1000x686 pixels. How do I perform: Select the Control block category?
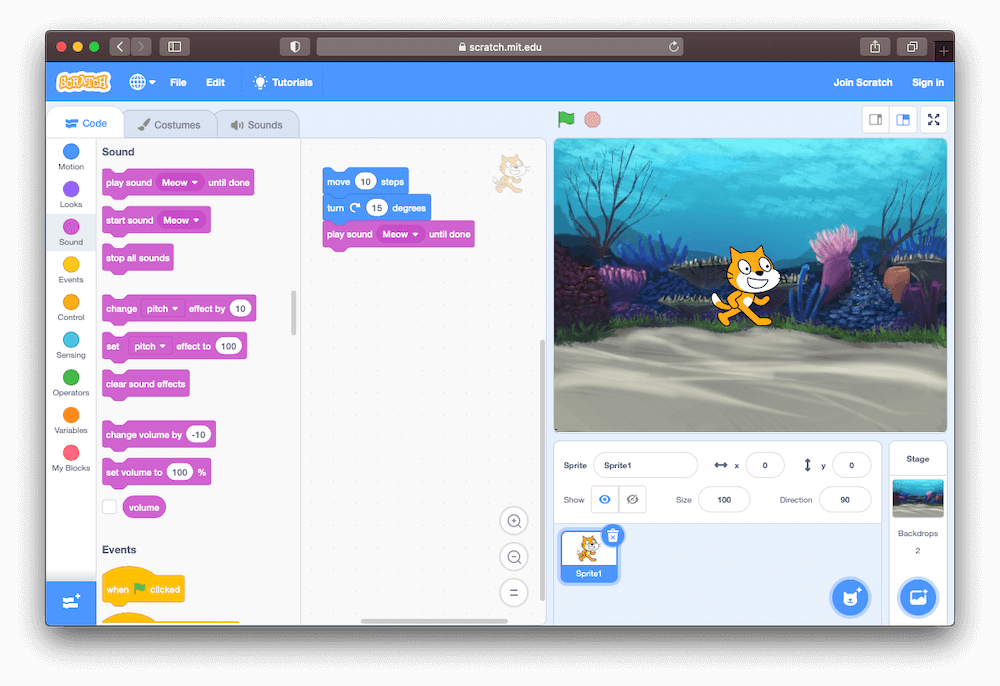(x=71, y=307)
